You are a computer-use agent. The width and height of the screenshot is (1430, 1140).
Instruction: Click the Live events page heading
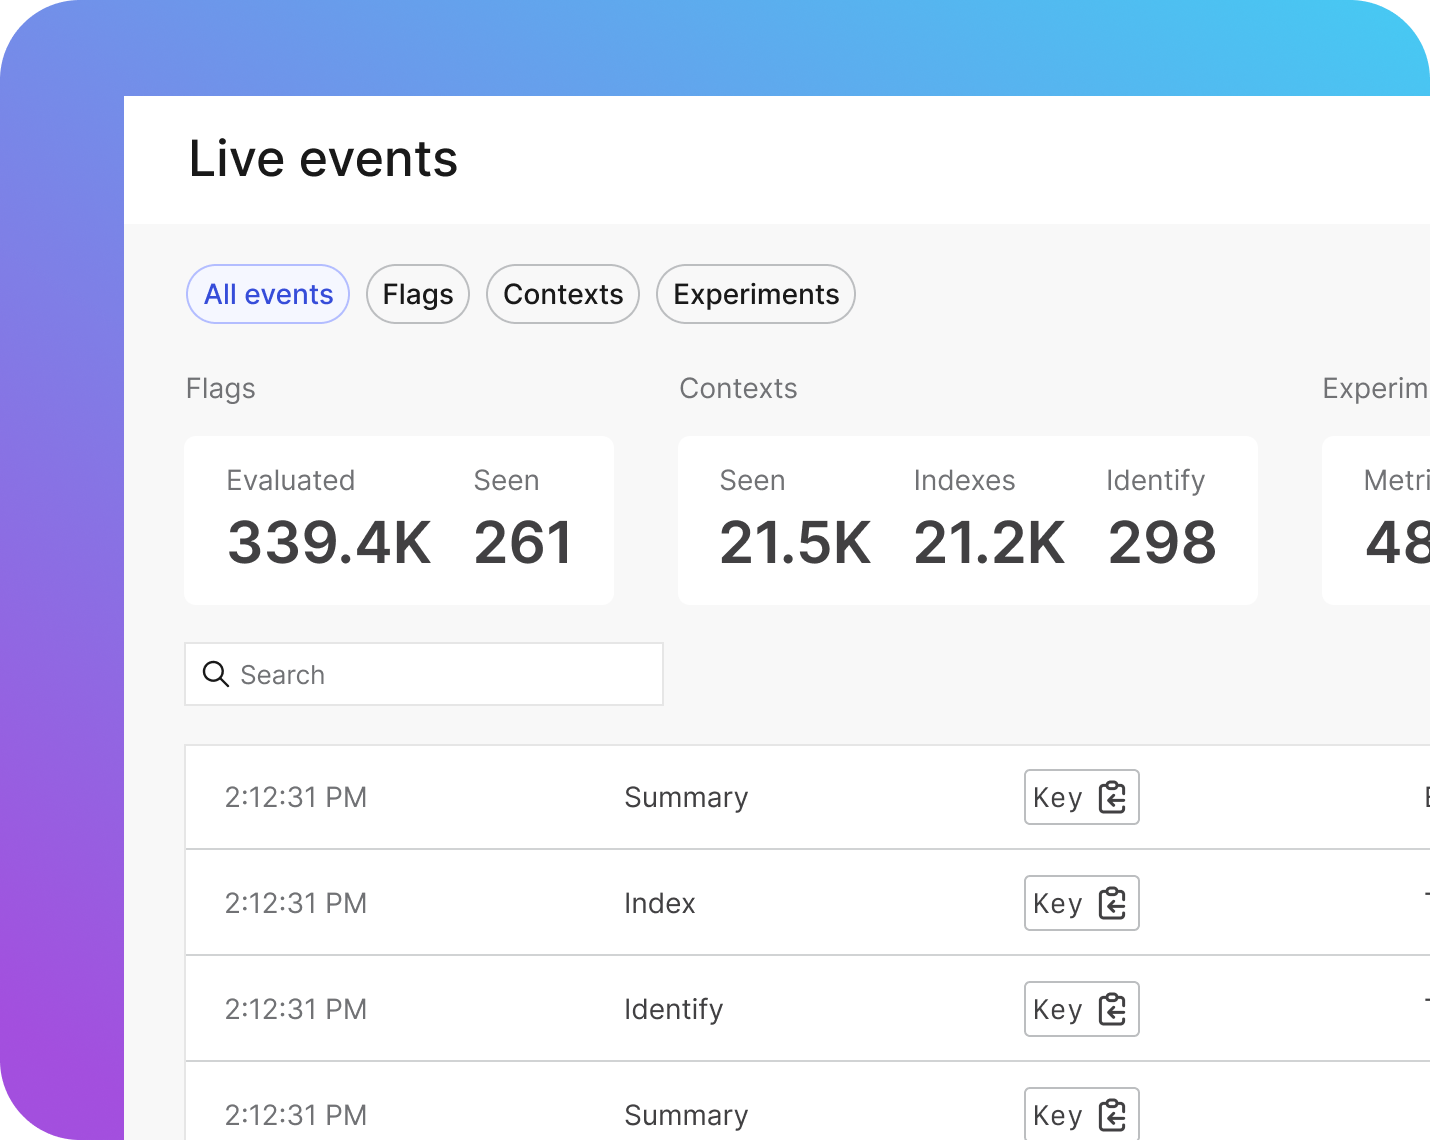click(x=323, y=159)
